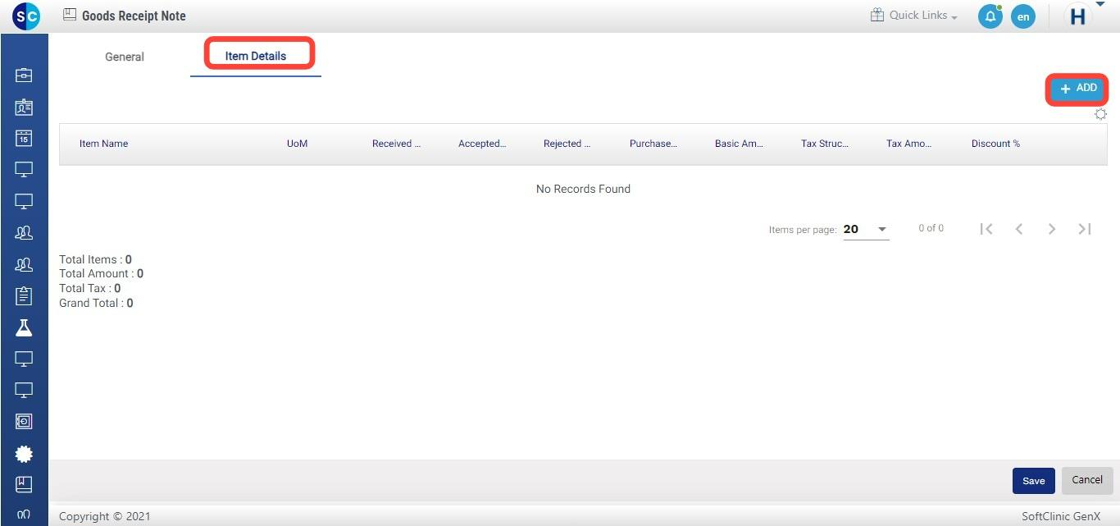Open the Items per page dropdown
Image resolution: width=1120 pixels, height=526 pixels.
[865, 229]
